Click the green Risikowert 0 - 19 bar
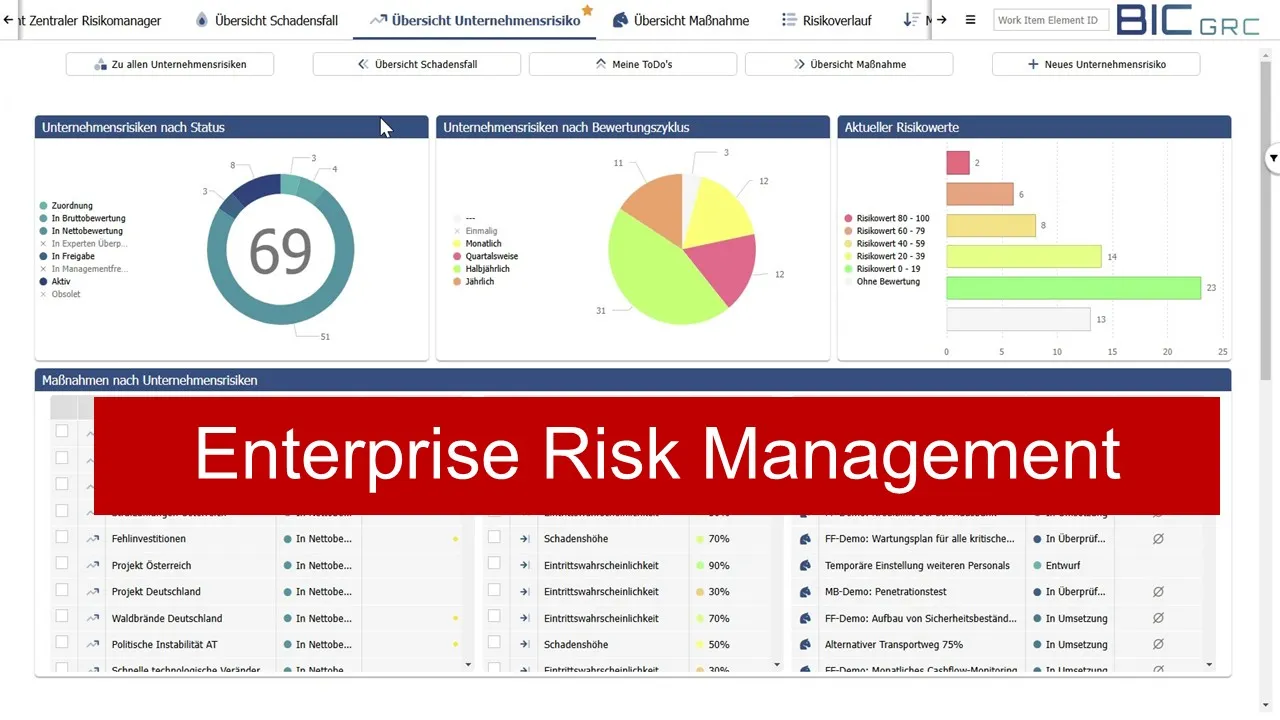1280x720 pixels. point(1074,288)
